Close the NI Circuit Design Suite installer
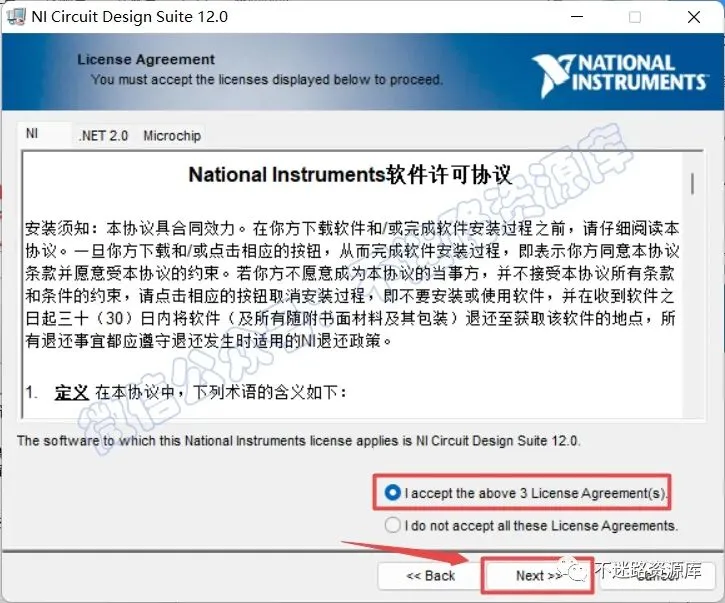This screenshot has width=725, height=603. [x=694, y=17]
